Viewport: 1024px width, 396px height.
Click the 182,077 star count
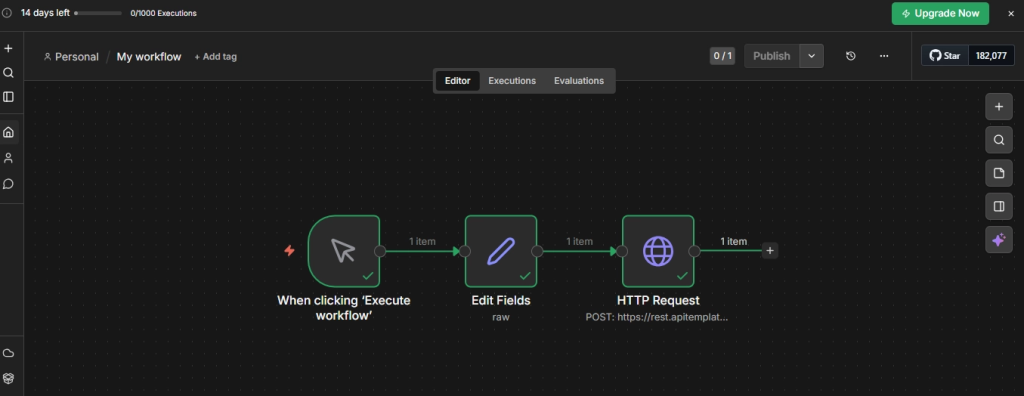click(991, 56)
